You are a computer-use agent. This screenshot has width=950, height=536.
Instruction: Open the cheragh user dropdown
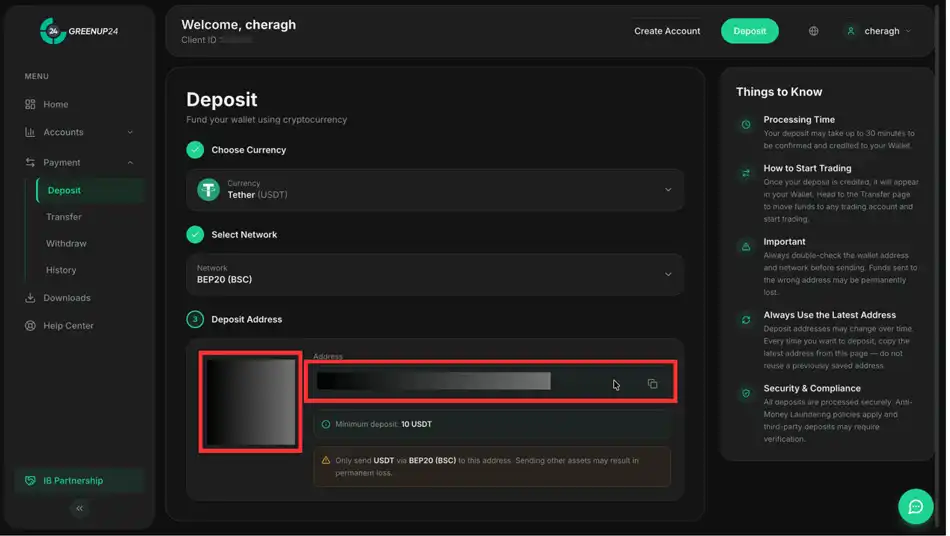879,31
